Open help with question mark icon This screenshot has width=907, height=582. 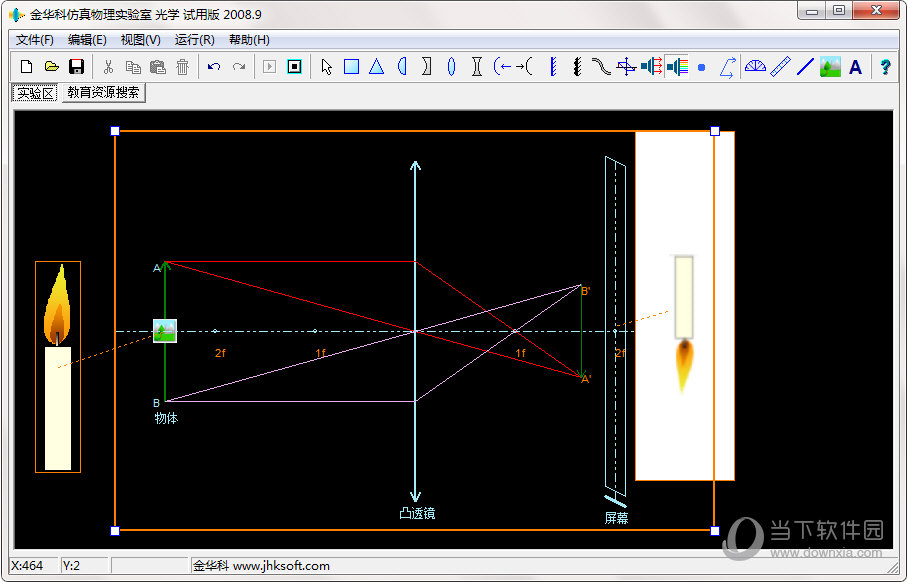(886, 67)
